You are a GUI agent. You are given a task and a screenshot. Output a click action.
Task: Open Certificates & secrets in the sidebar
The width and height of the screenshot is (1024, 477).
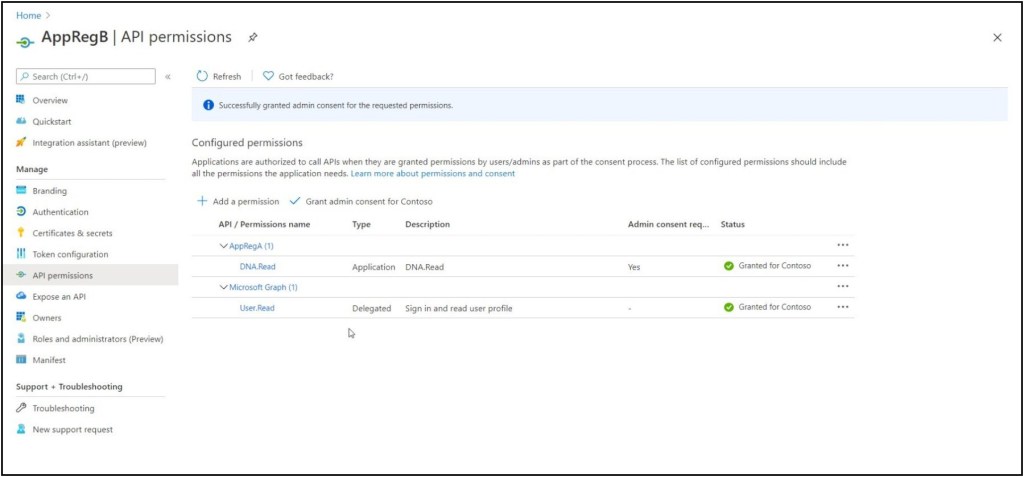[72, 233]
